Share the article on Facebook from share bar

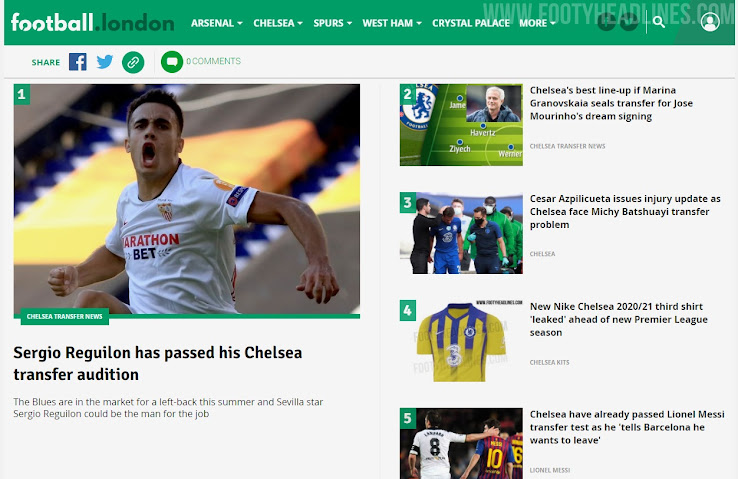pos(78,62)
